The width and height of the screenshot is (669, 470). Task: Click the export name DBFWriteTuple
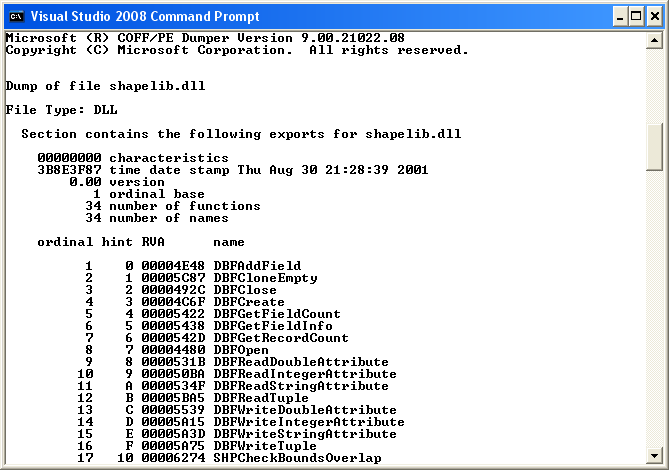(265, 445)
